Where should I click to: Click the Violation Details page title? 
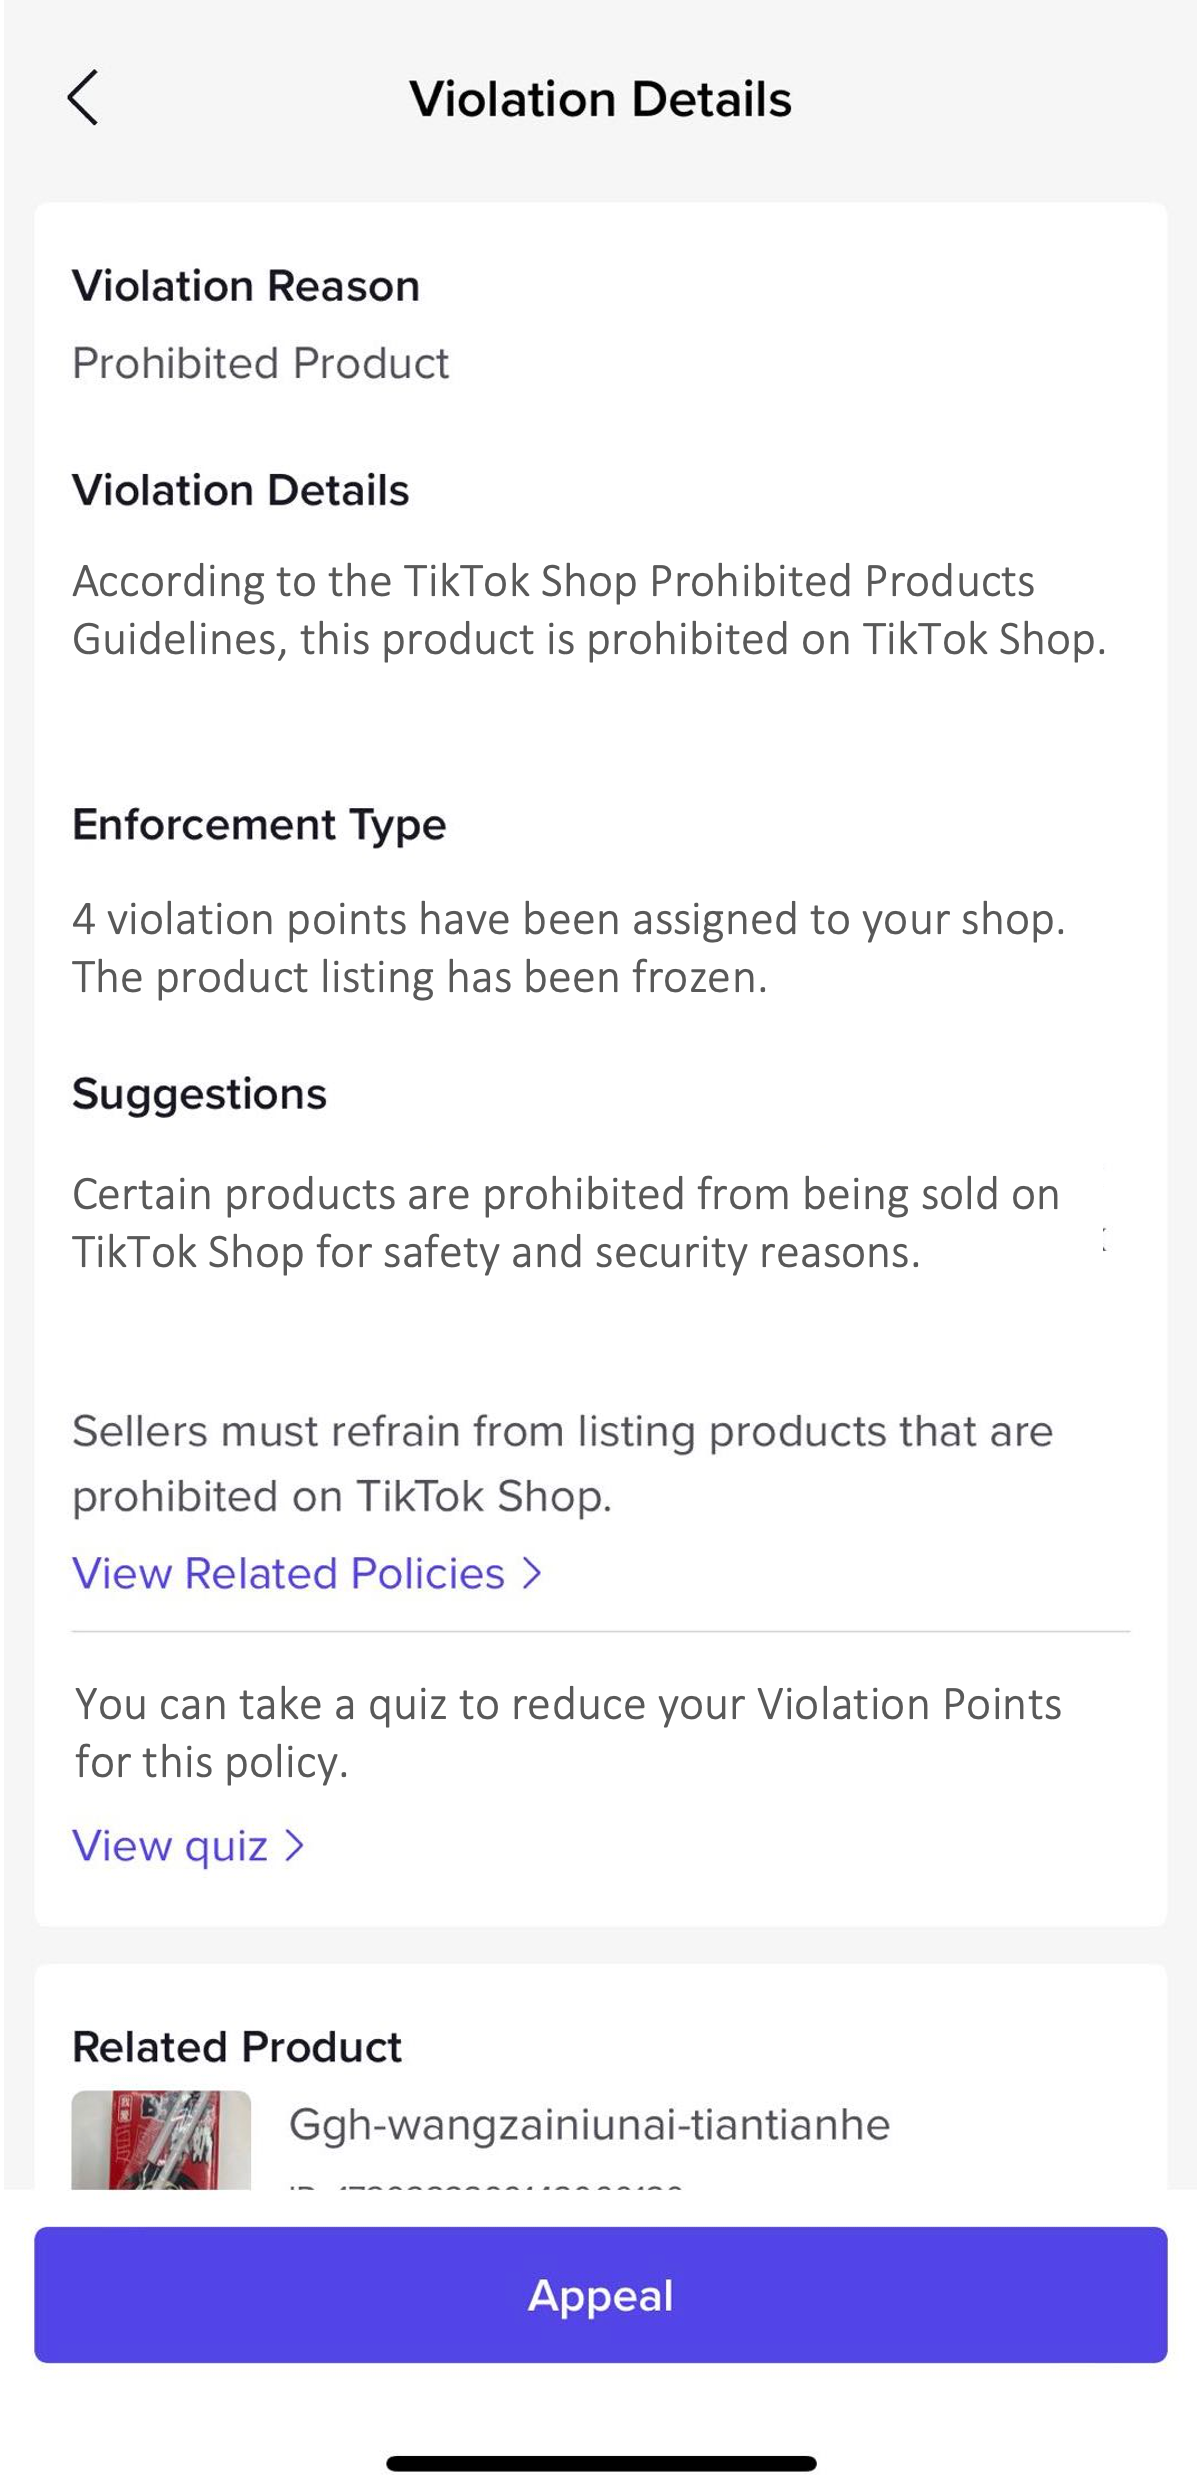click(x=600, y=99)
